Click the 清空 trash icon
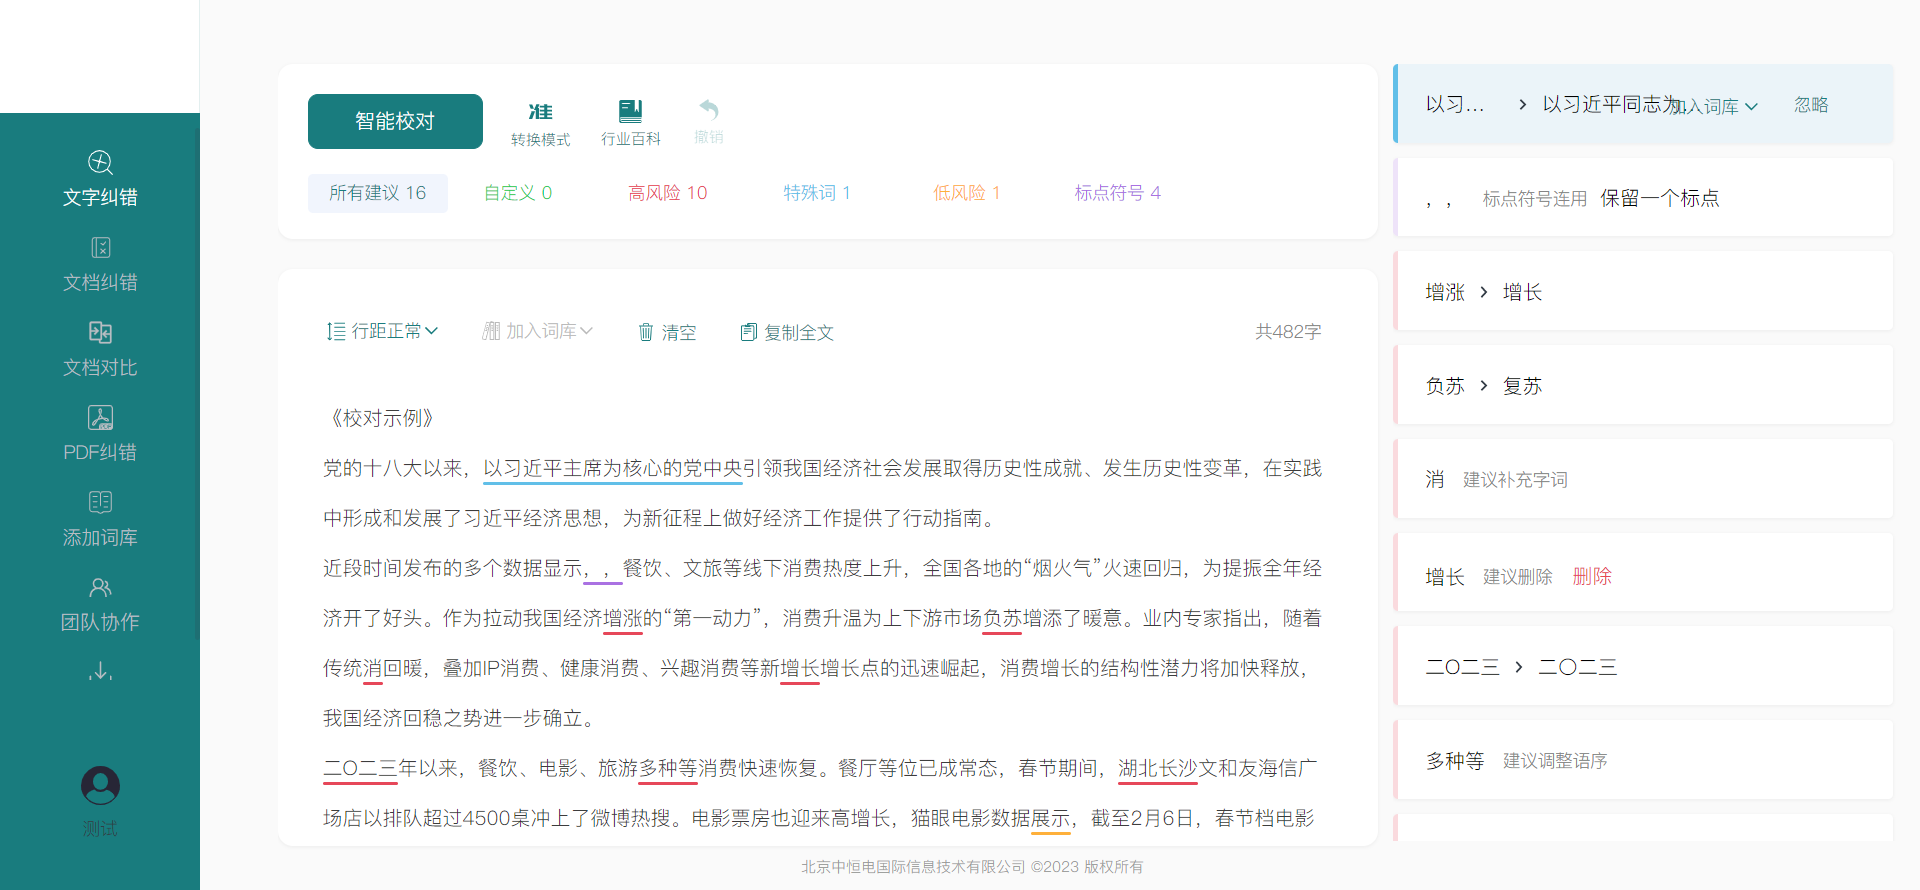The width and height of the screenshot is (1920, 890). point(646,332)
